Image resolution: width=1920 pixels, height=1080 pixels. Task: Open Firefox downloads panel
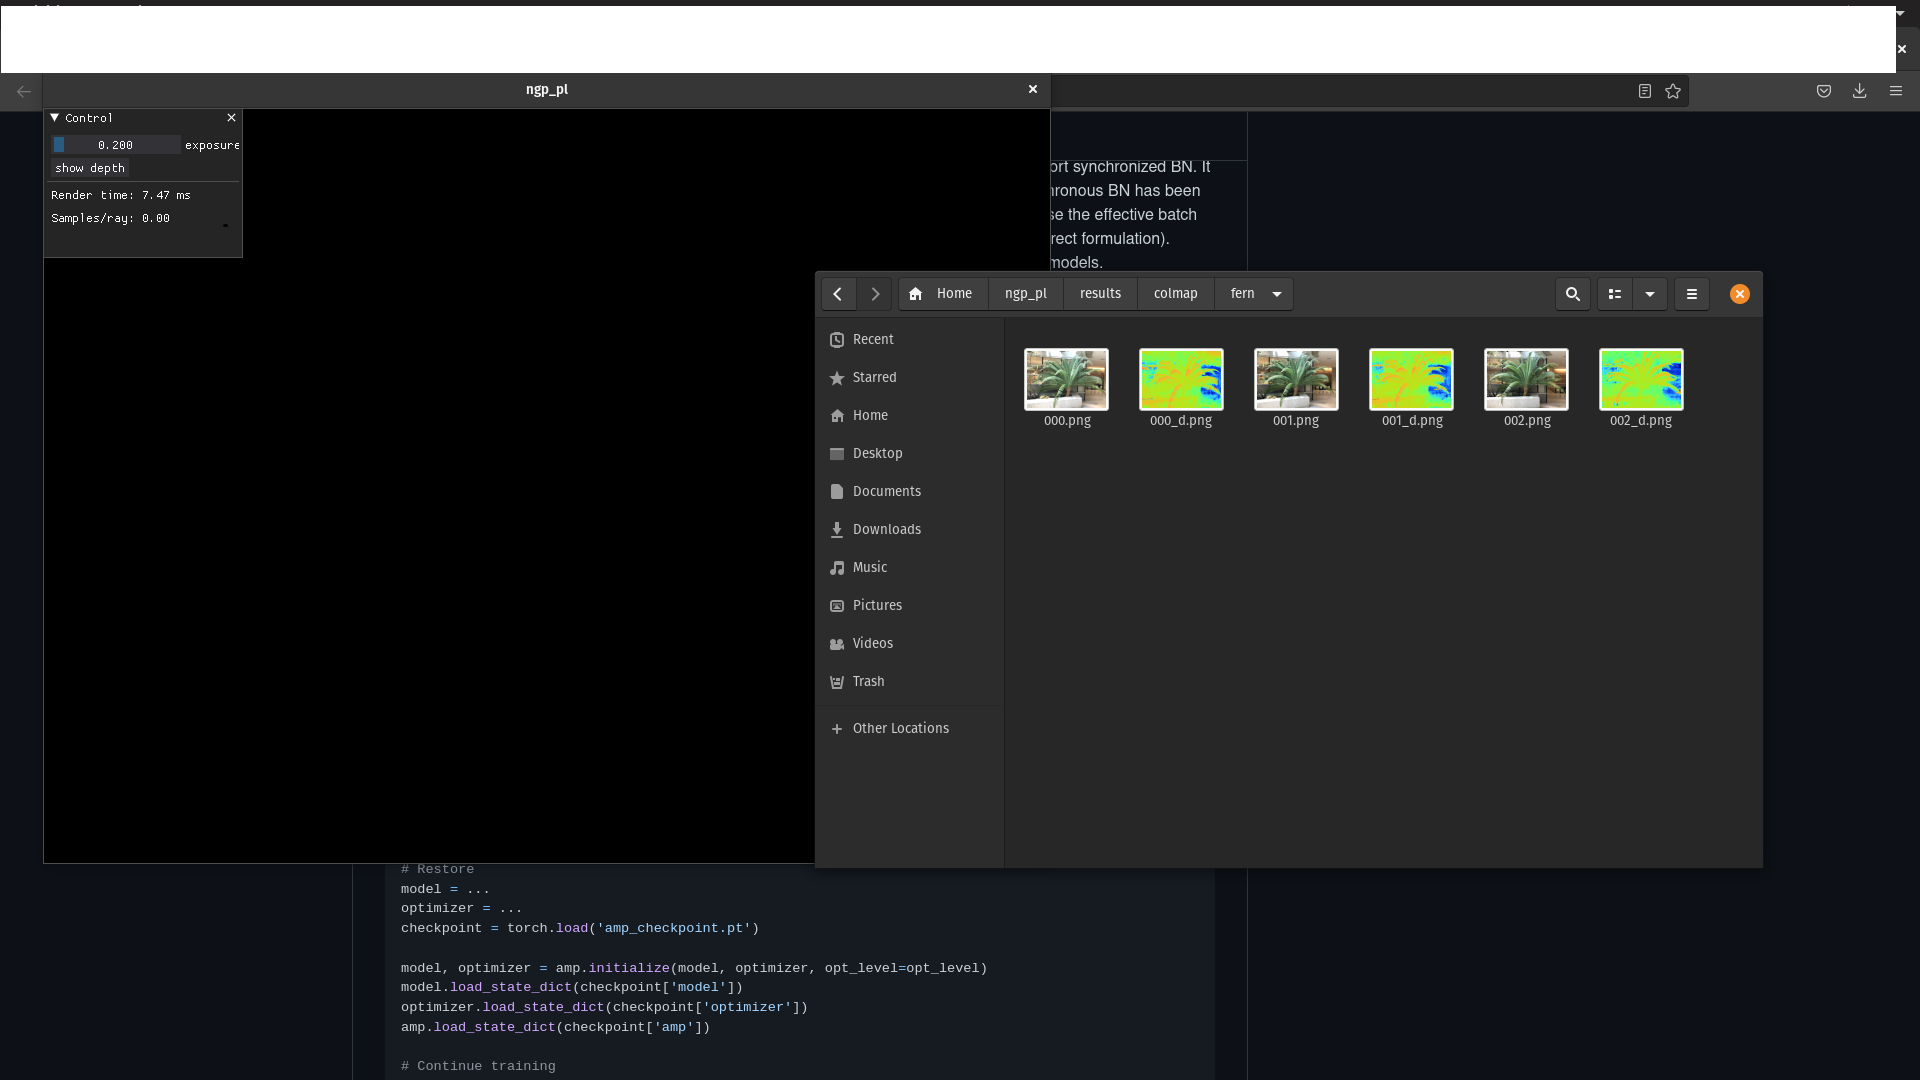click(x=1859, y=91)
